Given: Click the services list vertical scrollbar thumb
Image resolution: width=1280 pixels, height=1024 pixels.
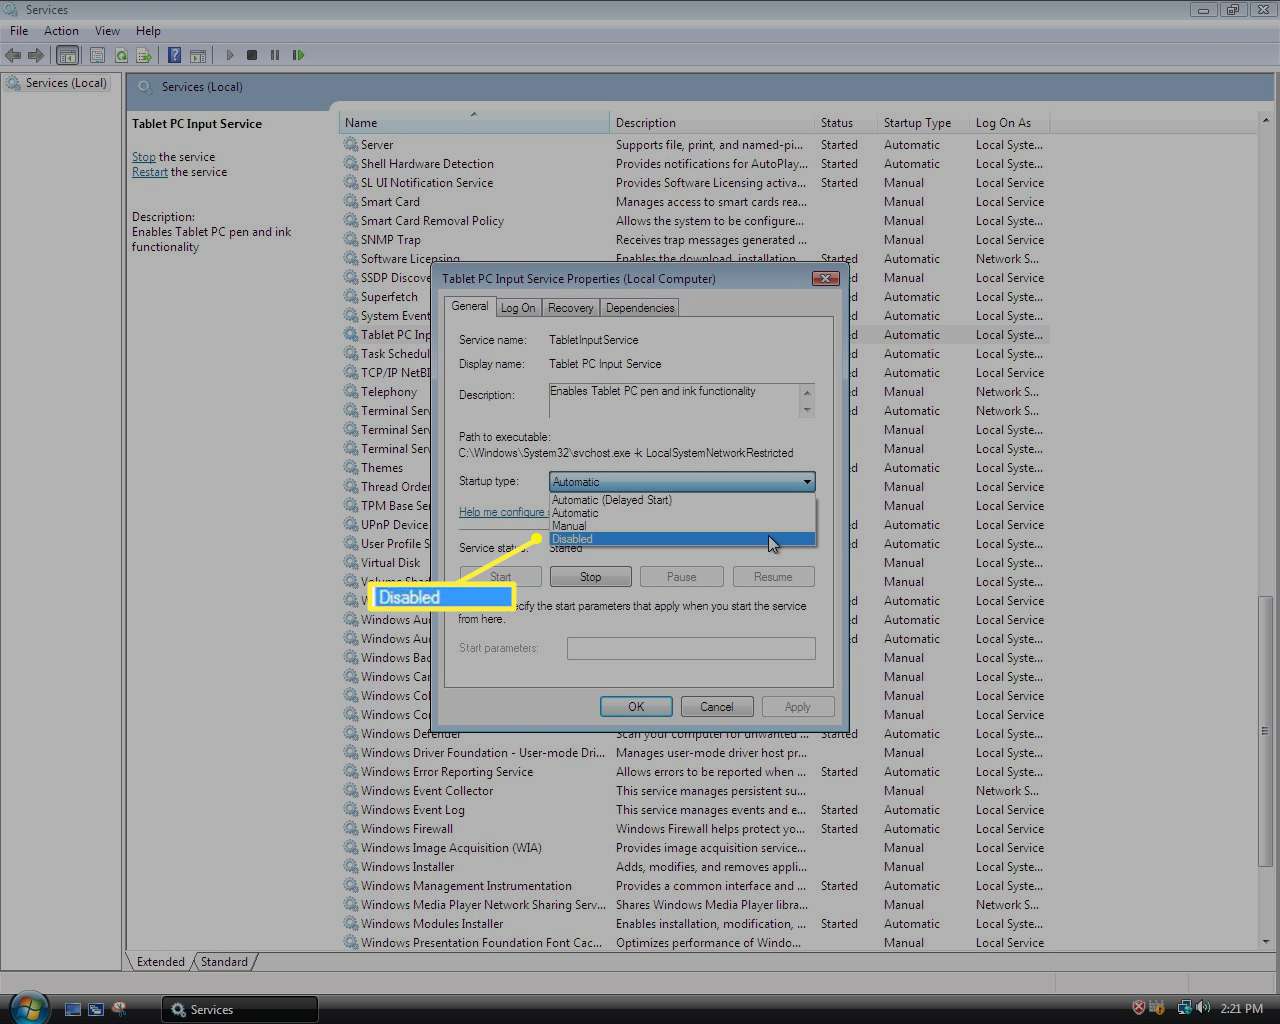Looking at the screenshot, I should pos(1266,730).
